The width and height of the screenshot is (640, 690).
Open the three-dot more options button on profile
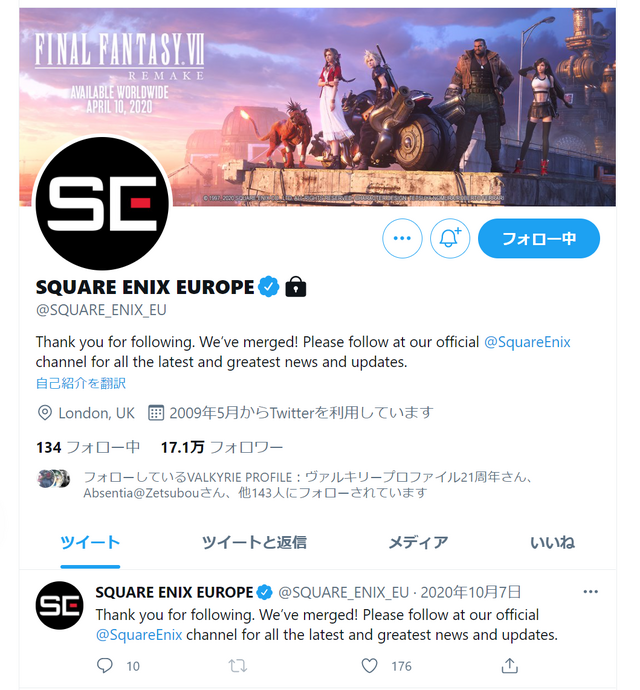[x=402, y=238]
